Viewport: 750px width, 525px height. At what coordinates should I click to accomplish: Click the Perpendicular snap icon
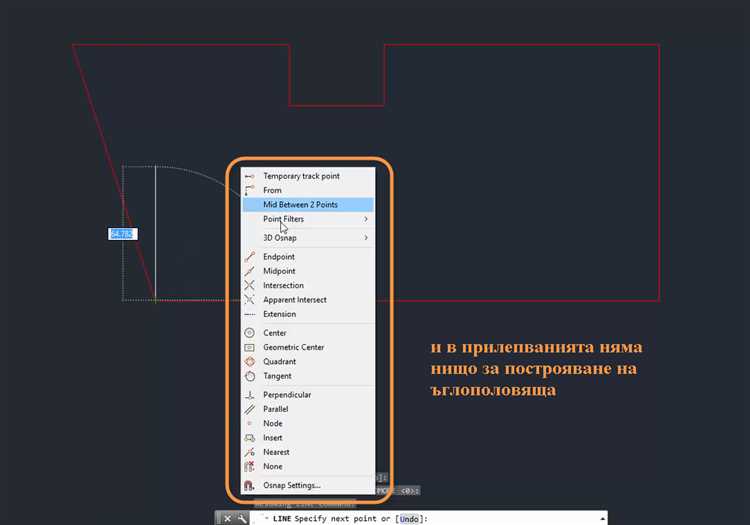249,395
